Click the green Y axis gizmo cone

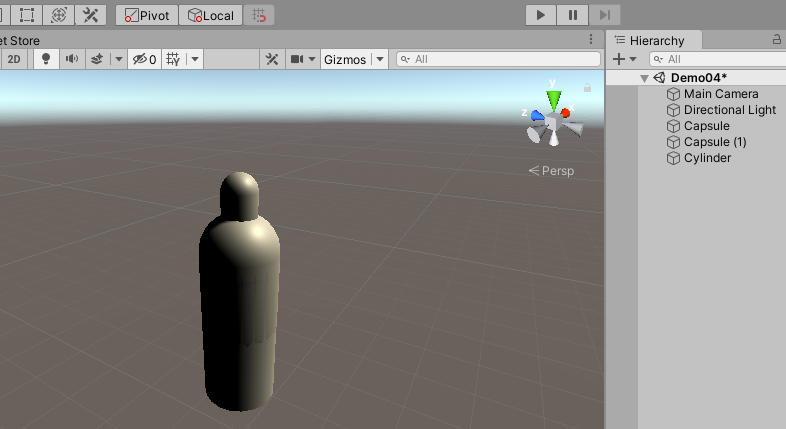(x=553, y=100)
